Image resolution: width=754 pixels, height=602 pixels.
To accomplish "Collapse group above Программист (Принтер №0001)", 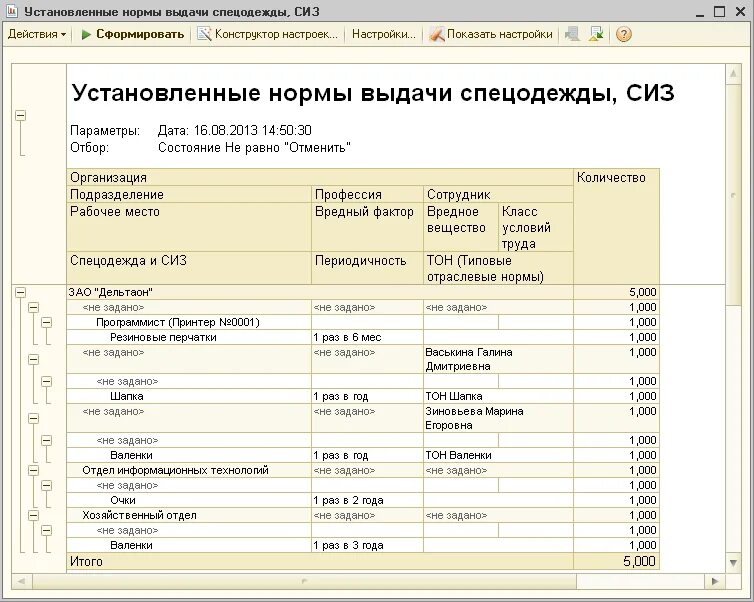I will pyautogui.click(x=33, y=307).
